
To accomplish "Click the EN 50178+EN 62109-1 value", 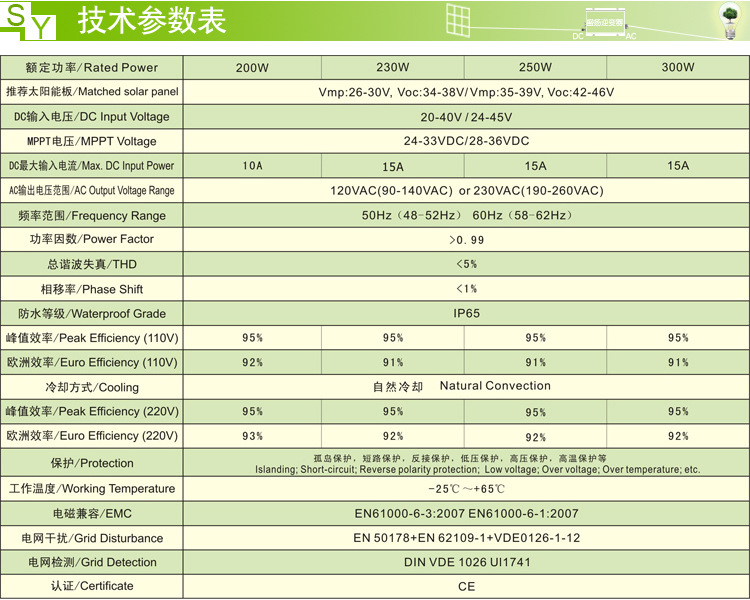I will (x=466, y=538).
